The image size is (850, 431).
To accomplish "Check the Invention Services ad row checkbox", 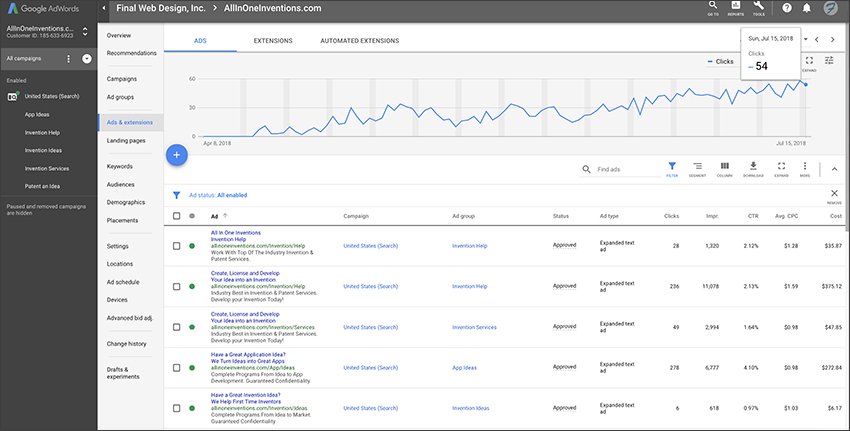I will click(176, 327).
